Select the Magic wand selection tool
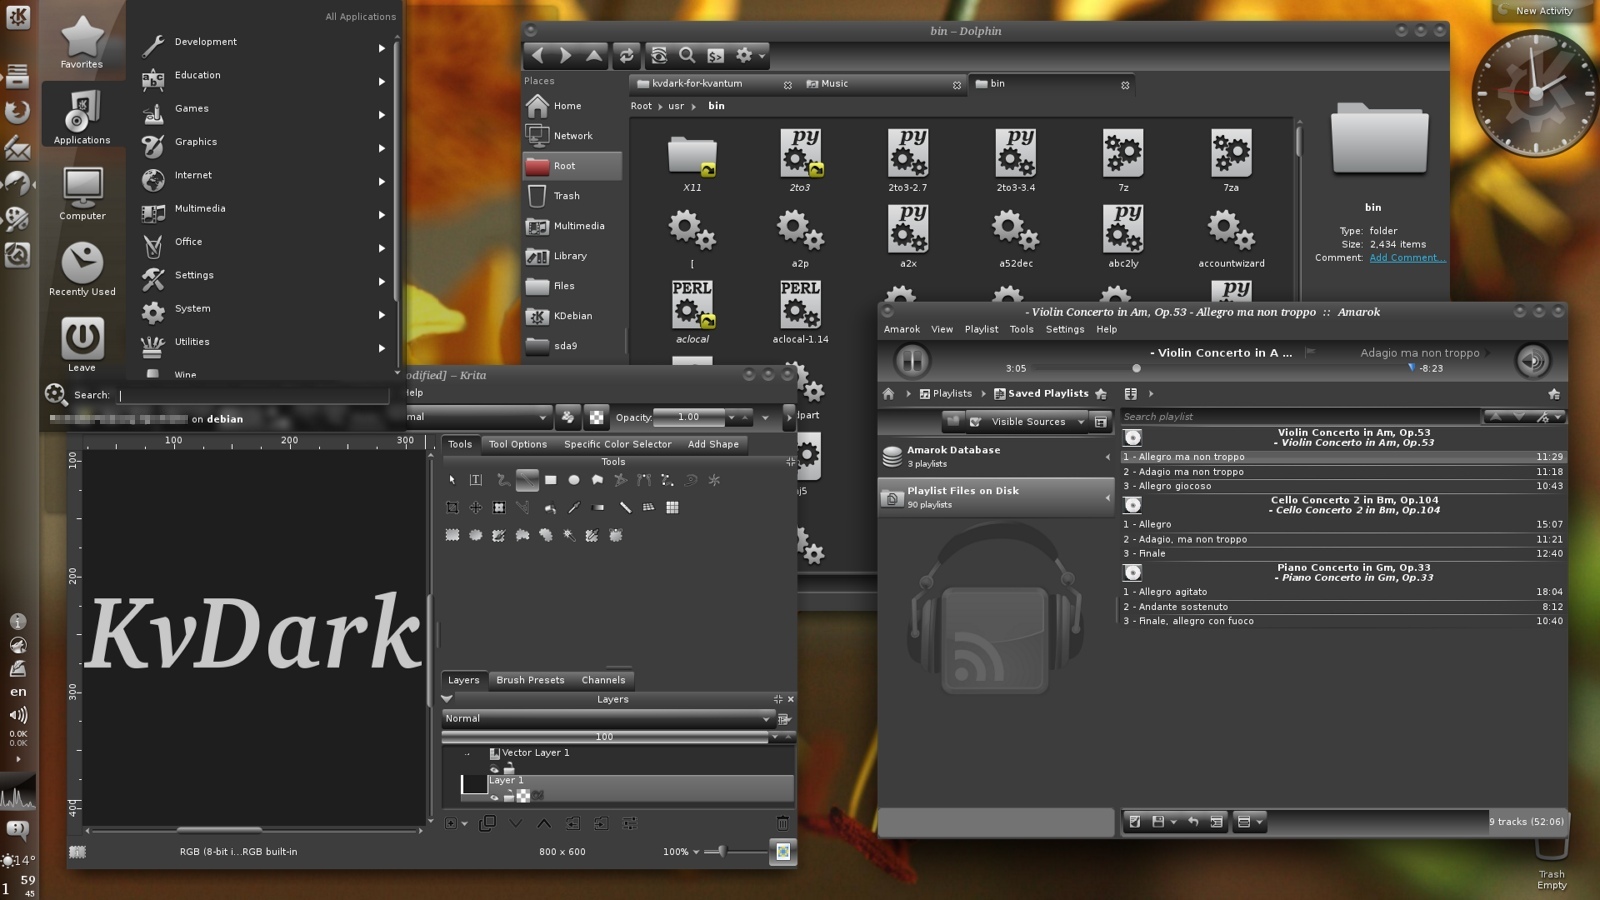The height and width of the screenshot is (900, 1600). click(x=569, y=535)
